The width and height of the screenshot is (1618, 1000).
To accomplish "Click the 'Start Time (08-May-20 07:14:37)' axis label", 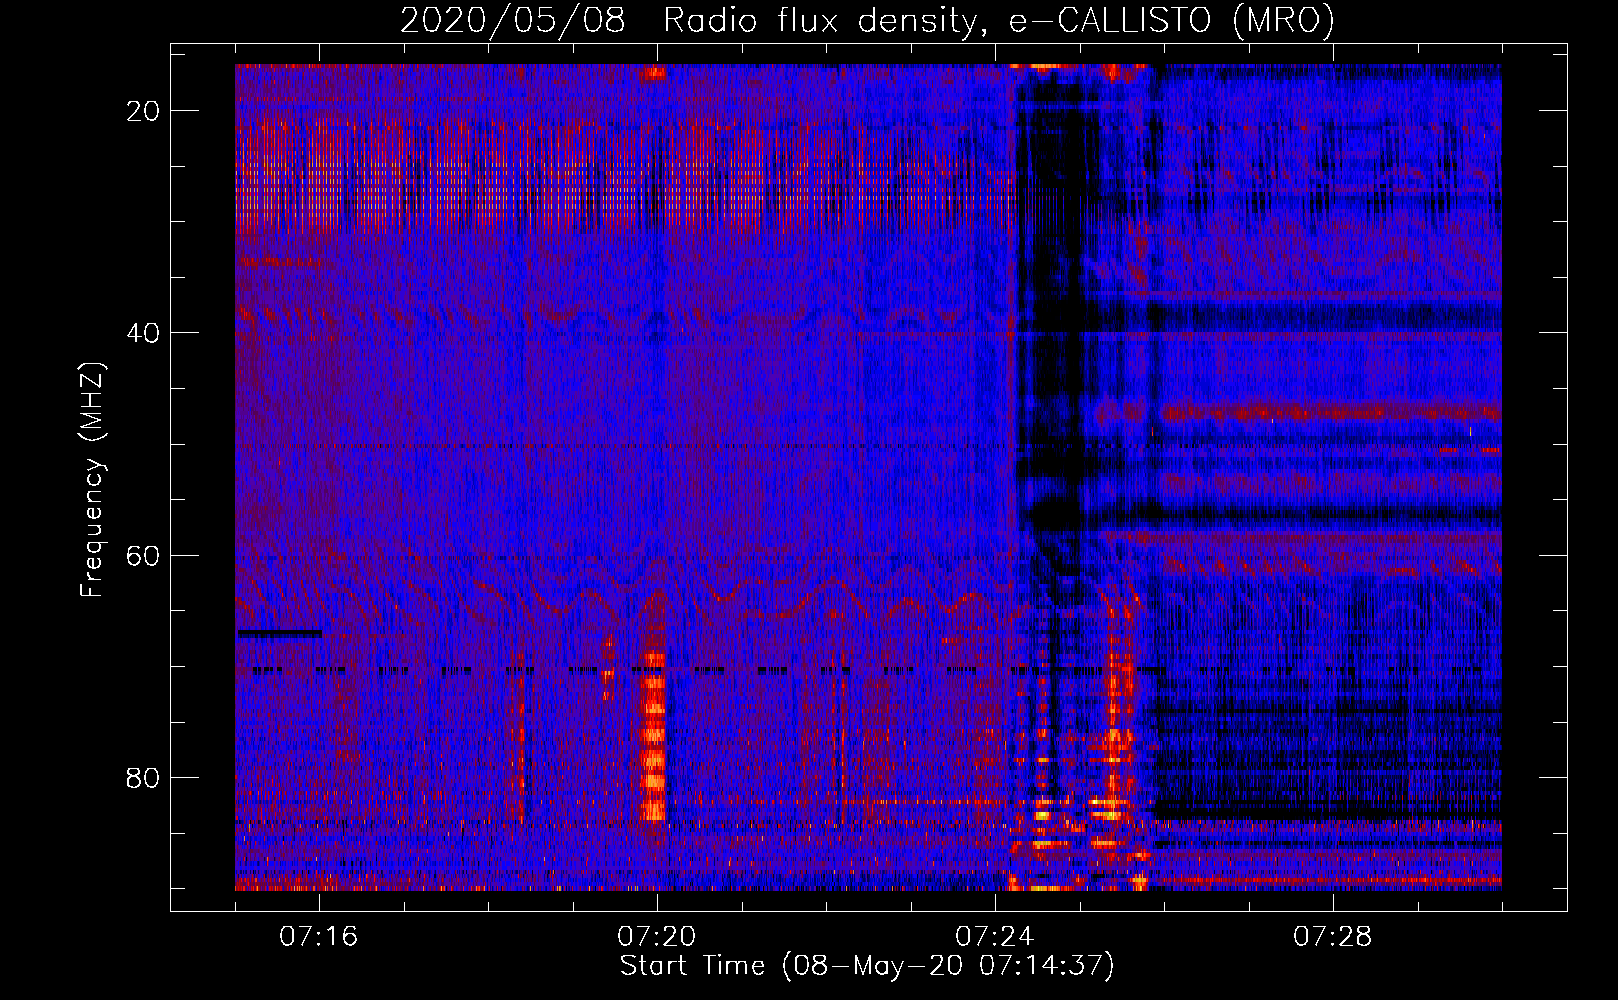I will [x=867, y=966].
